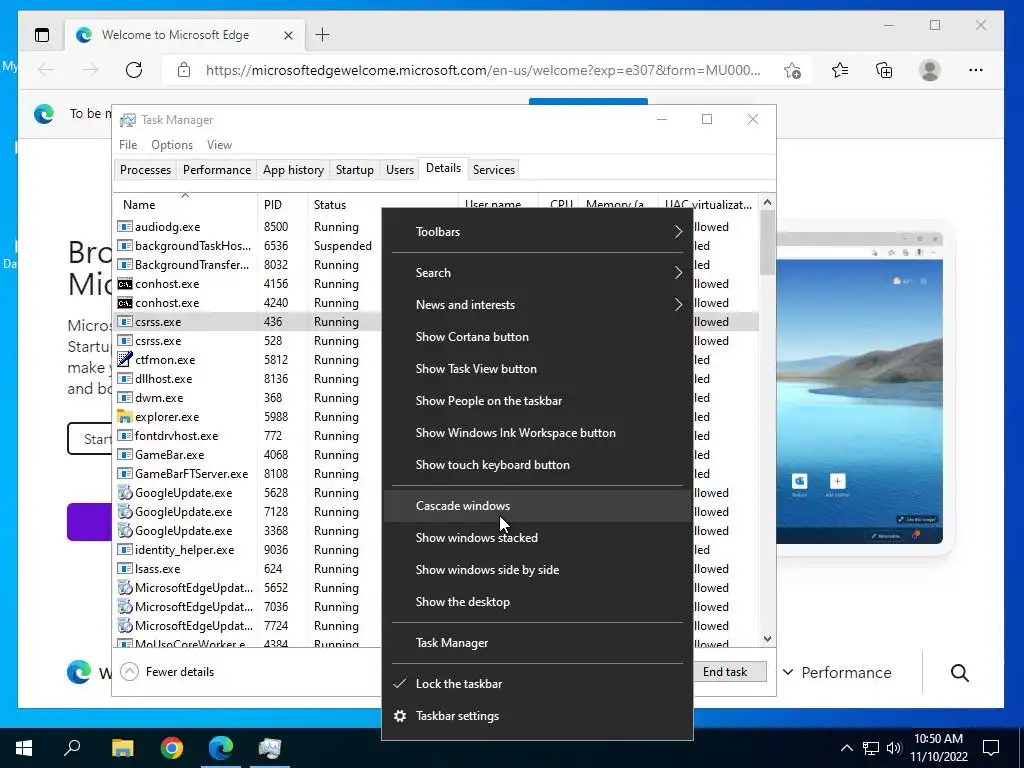Open Google Chrome from taskbar
Image resolution: width=1024 pixels, height=768 pixels.
coord(172,748)
